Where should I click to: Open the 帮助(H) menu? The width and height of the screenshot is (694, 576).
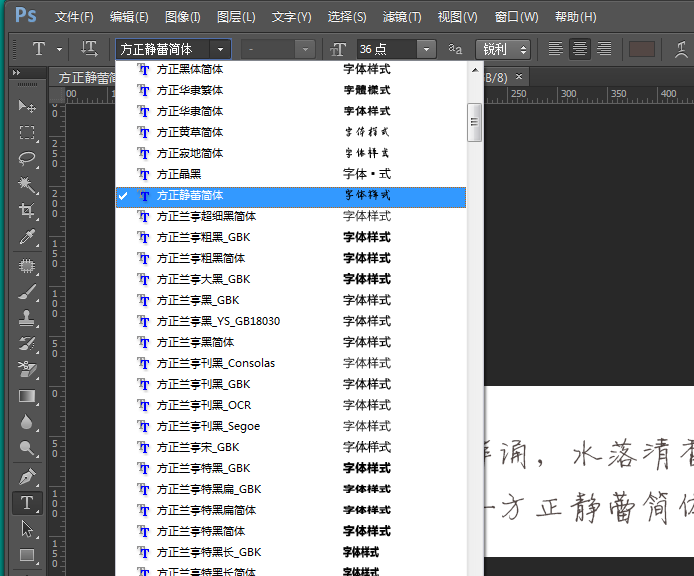575,17
